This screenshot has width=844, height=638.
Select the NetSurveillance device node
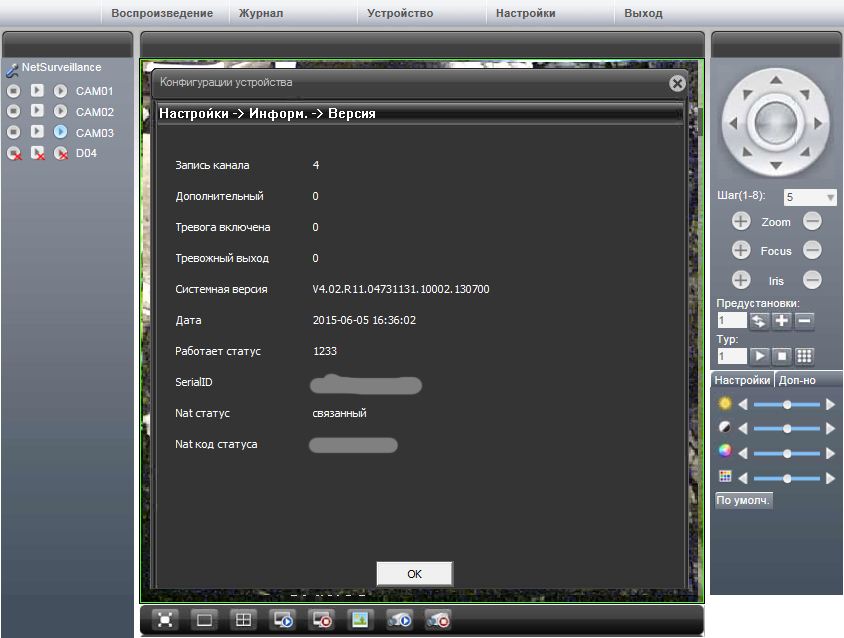click(x=61, y=67)
